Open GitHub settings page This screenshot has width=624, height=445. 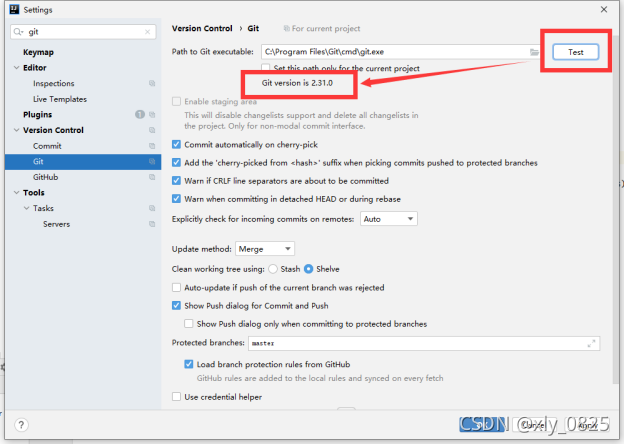click(x=45, y=177)
